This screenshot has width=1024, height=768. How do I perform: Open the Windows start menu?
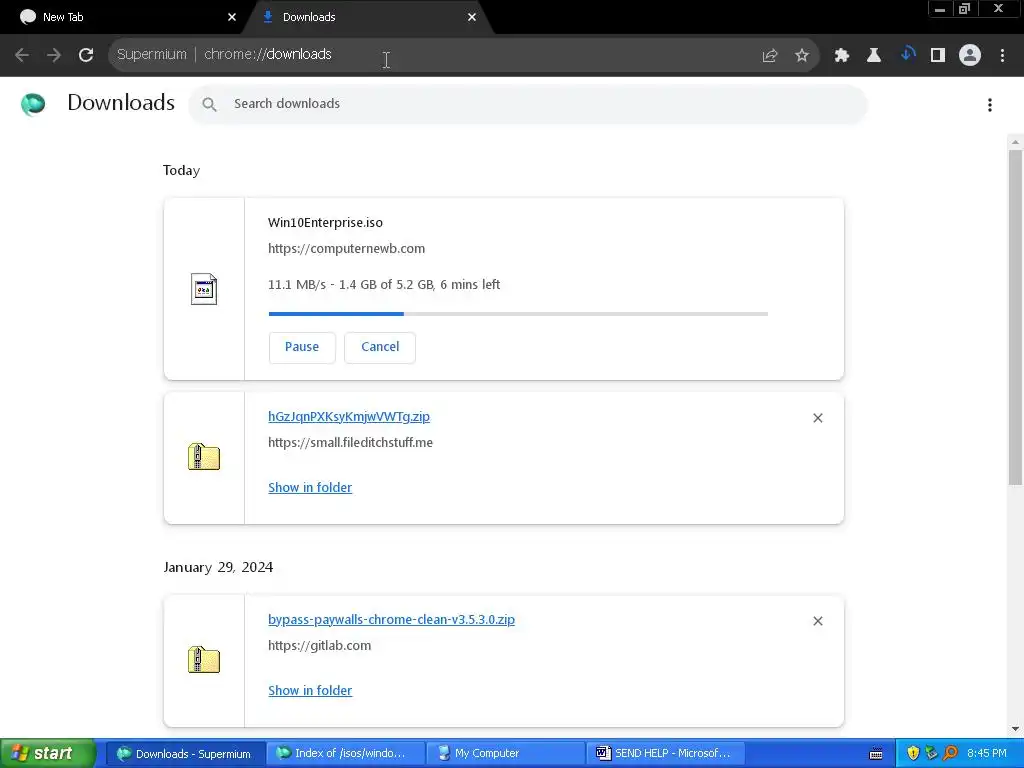tap(48, 753)
